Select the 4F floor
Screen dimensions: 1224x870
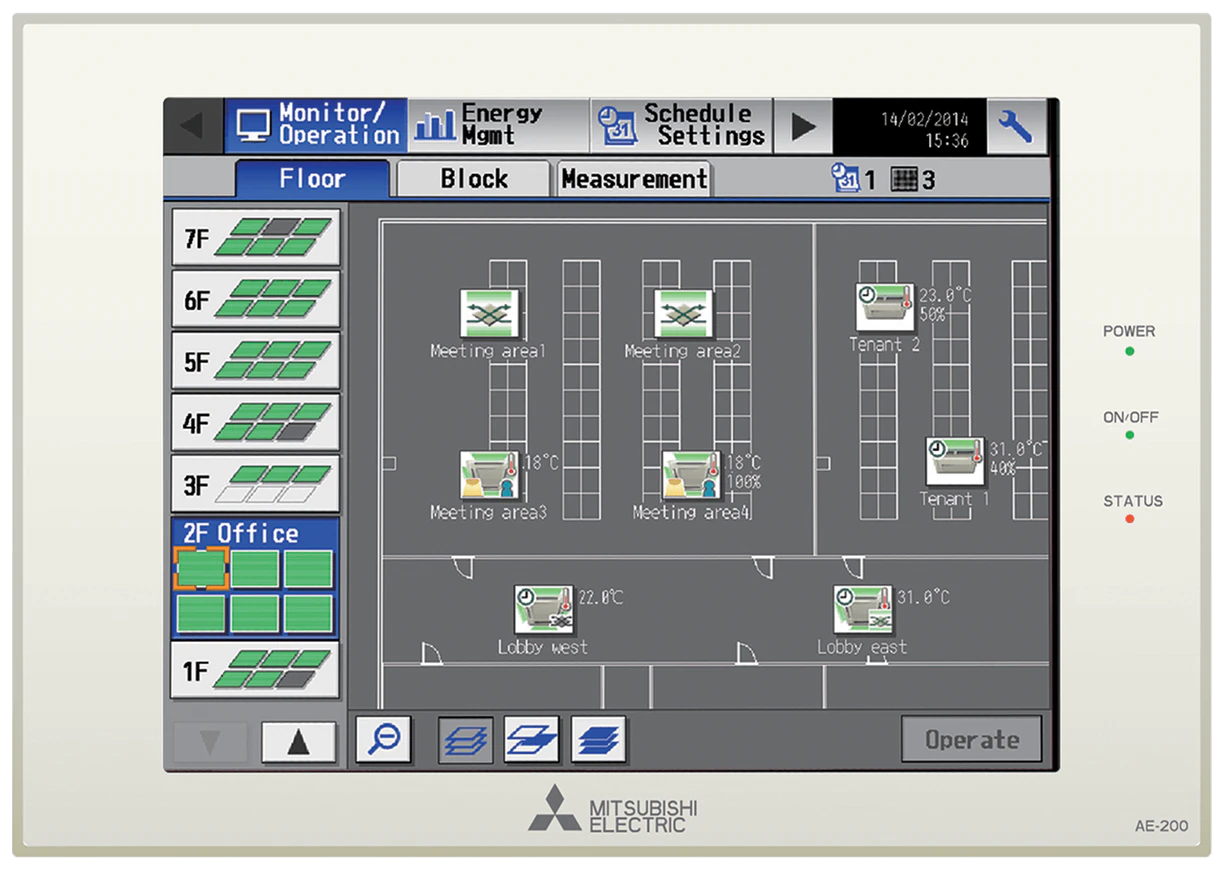click(256, 423)
